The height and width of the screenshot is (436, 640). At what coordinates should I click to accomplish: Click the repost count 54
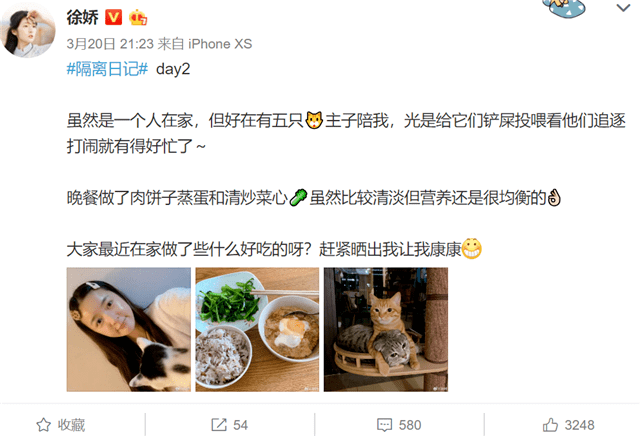pyautogui.click(x=240, y=425)
